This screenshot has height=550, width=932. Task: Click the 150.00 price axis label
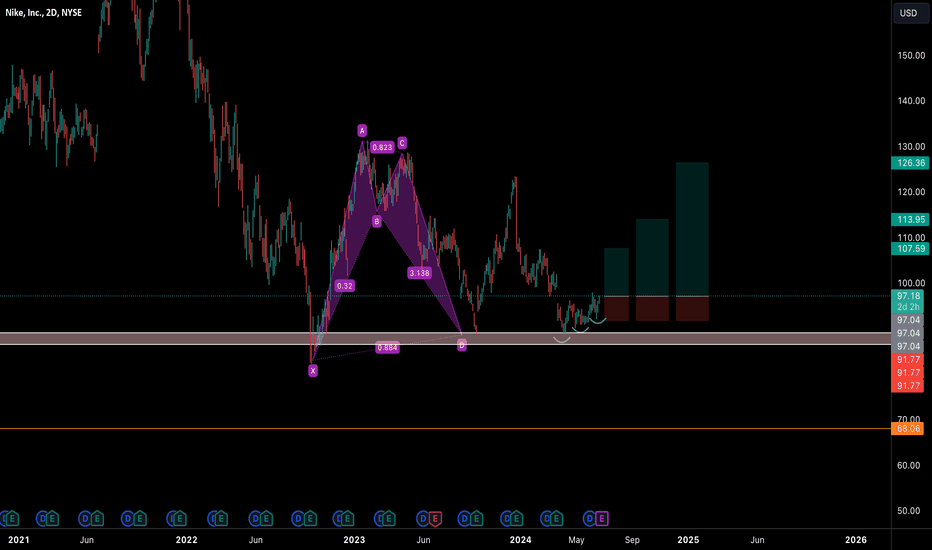(911, 55)
